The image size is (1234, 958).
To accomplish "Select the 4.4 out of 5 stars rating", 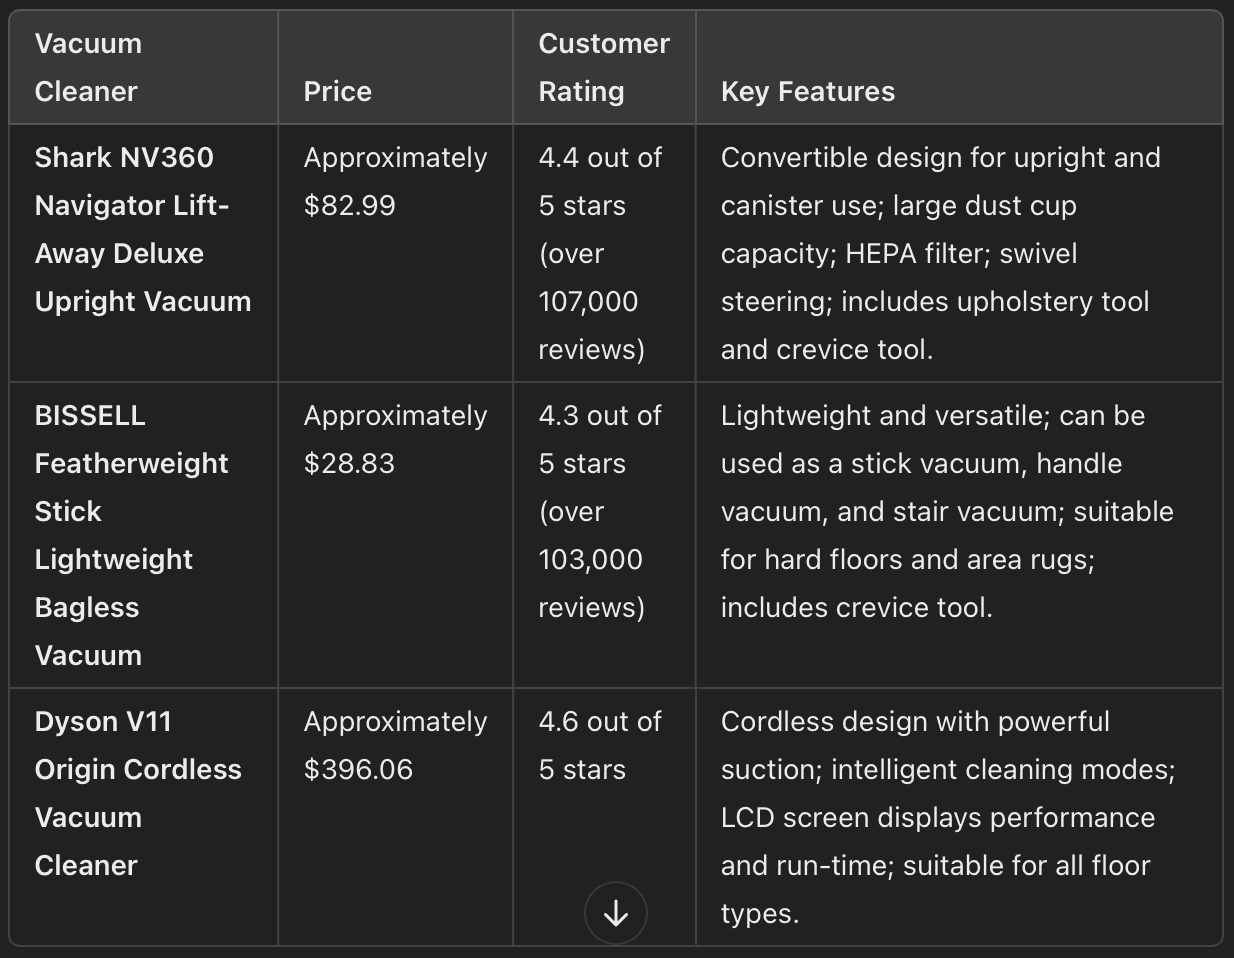I will click(x=600, y=181).
